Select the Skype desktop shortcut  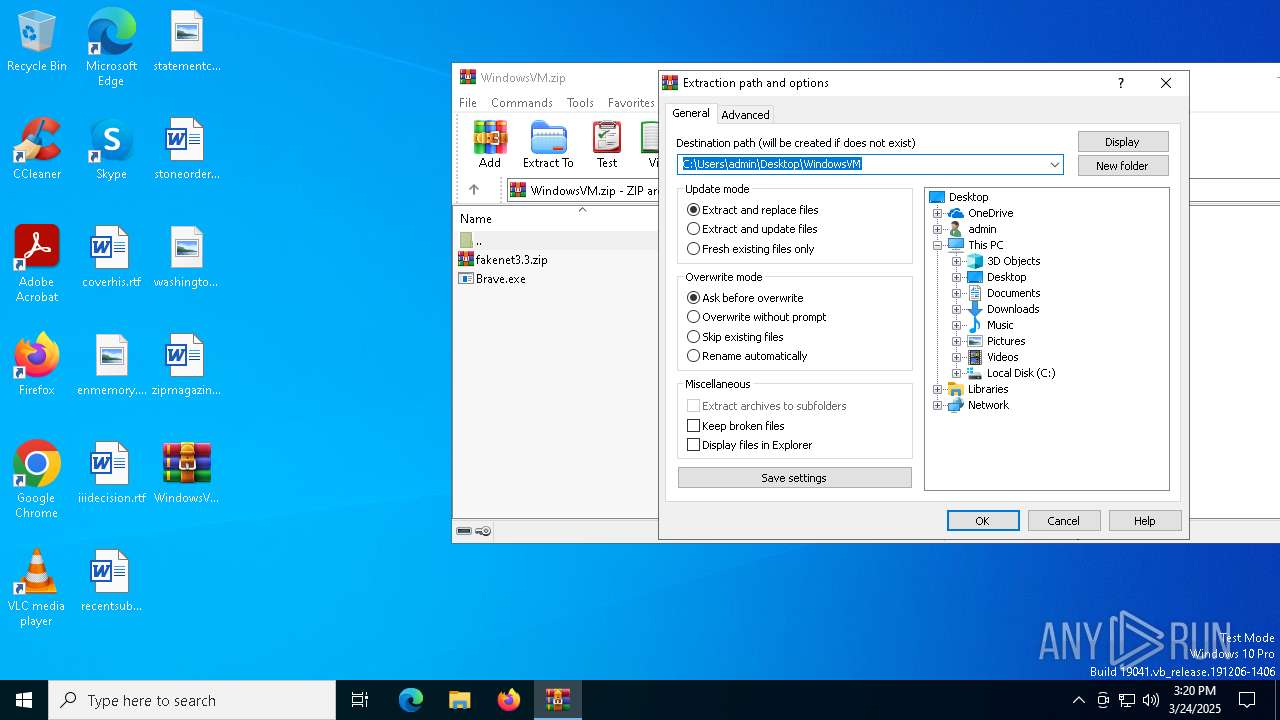[111, 149]
